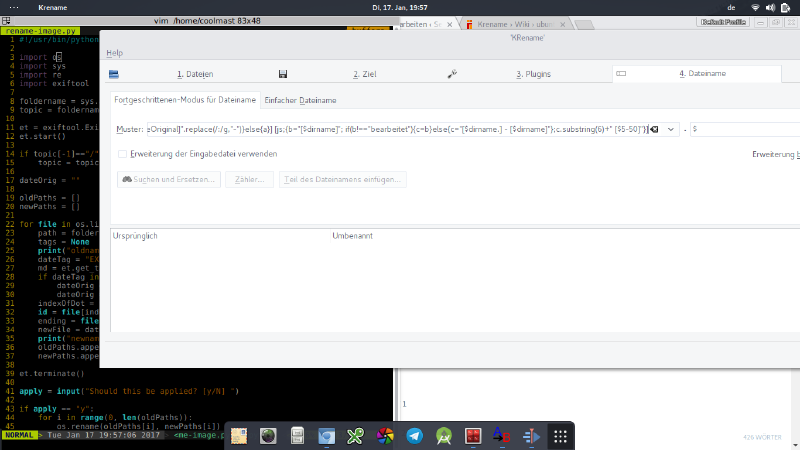The width and height of the screenshot is (800, 450).
Task: Click the Suchen und Ersetzen button
Action: (x=169, y=180)
